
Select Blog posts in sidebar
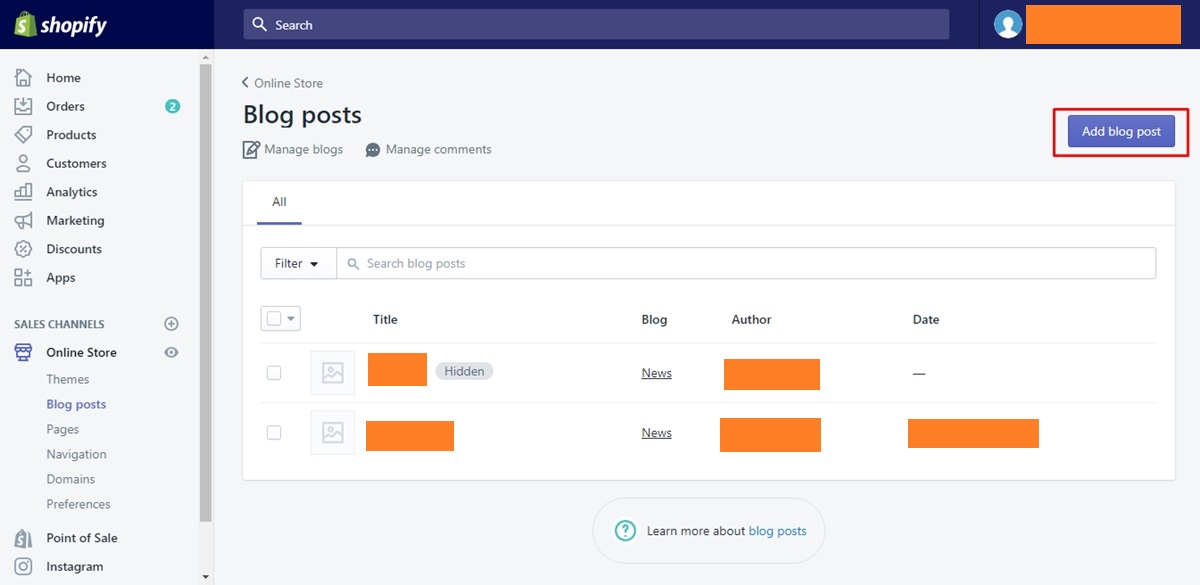(x=76, y=404)
